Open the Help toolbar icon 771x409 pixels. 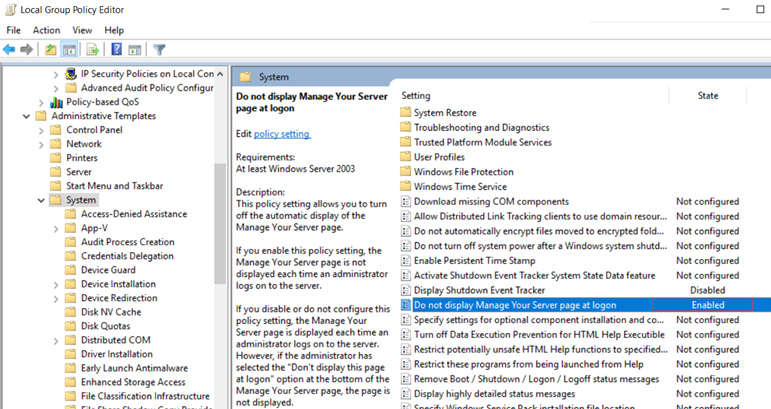[x=117, y=49]
